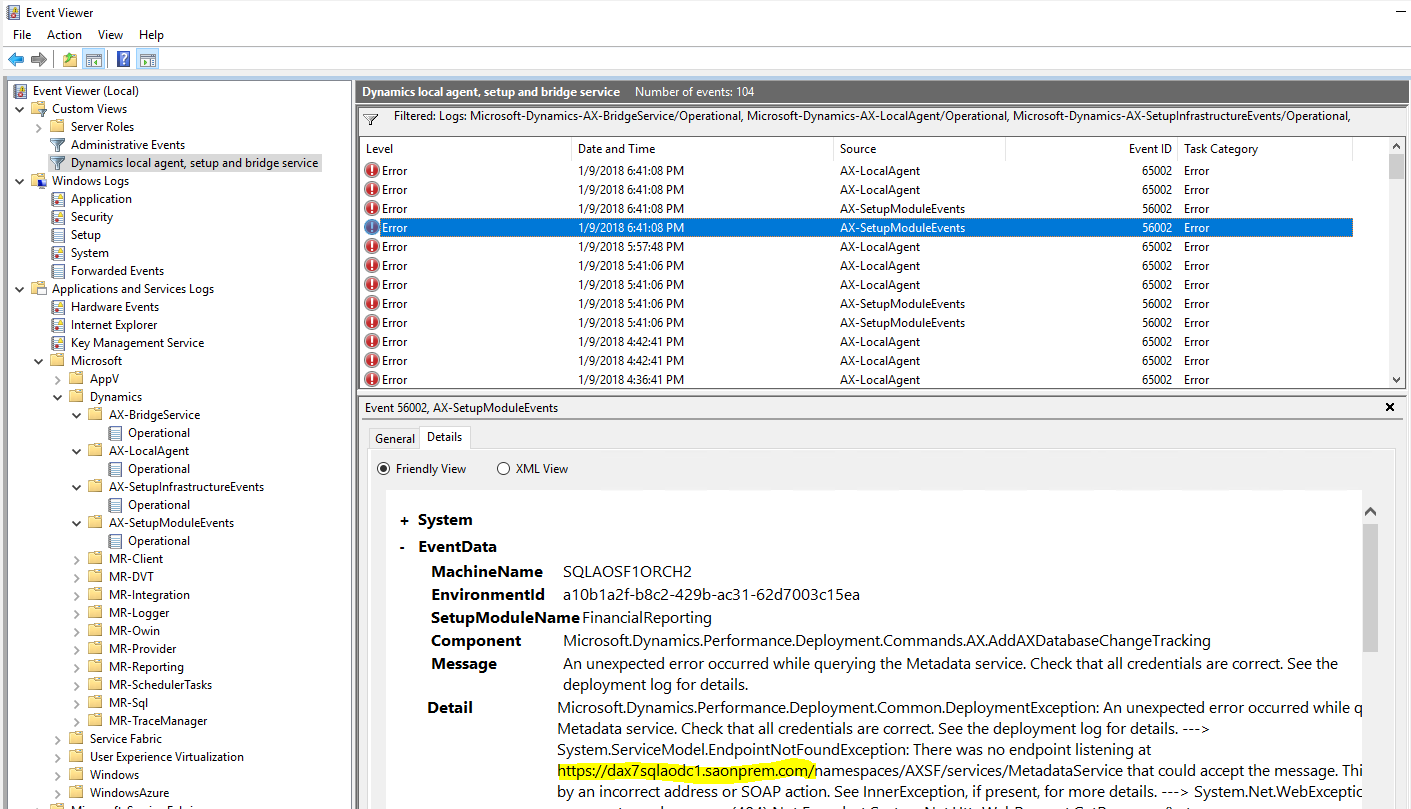The width and height of the screenshot is (1411, 809).
Task: Click the filter funnel icon beside Filtered Logs
Action: click(x=371, y=119)
